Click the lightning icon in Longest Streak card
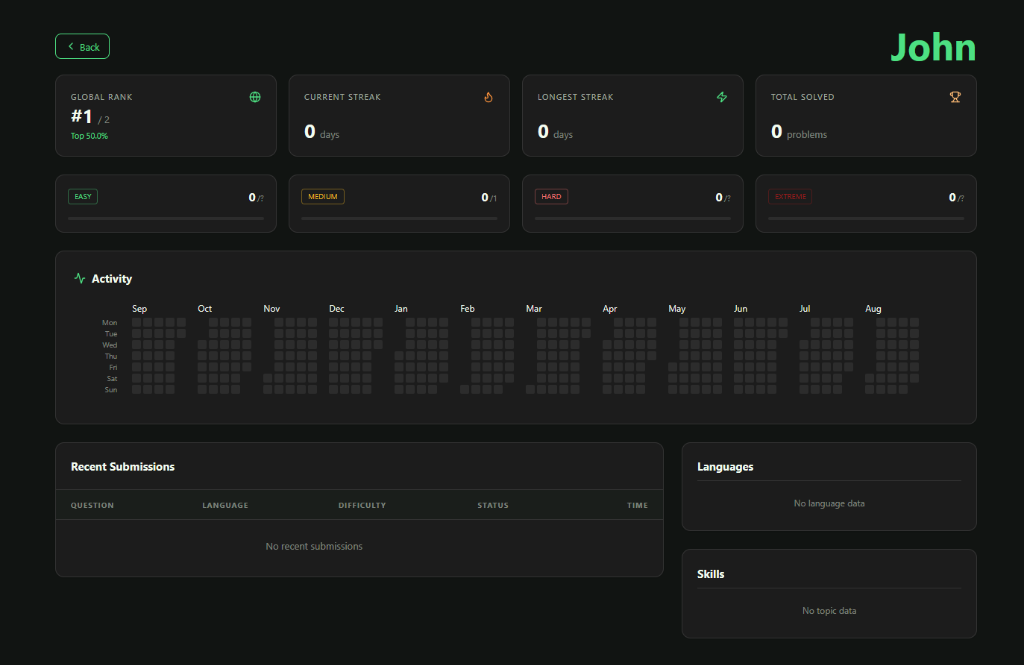Viewport: 1024px width, 665px height. tap(722, 97)
